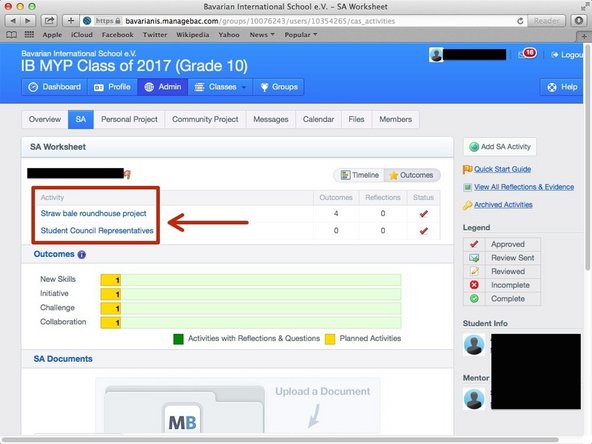Viewport: 592px width, 444px height.
Task: Click the info icon next to Outcomes
Action: 82,254
